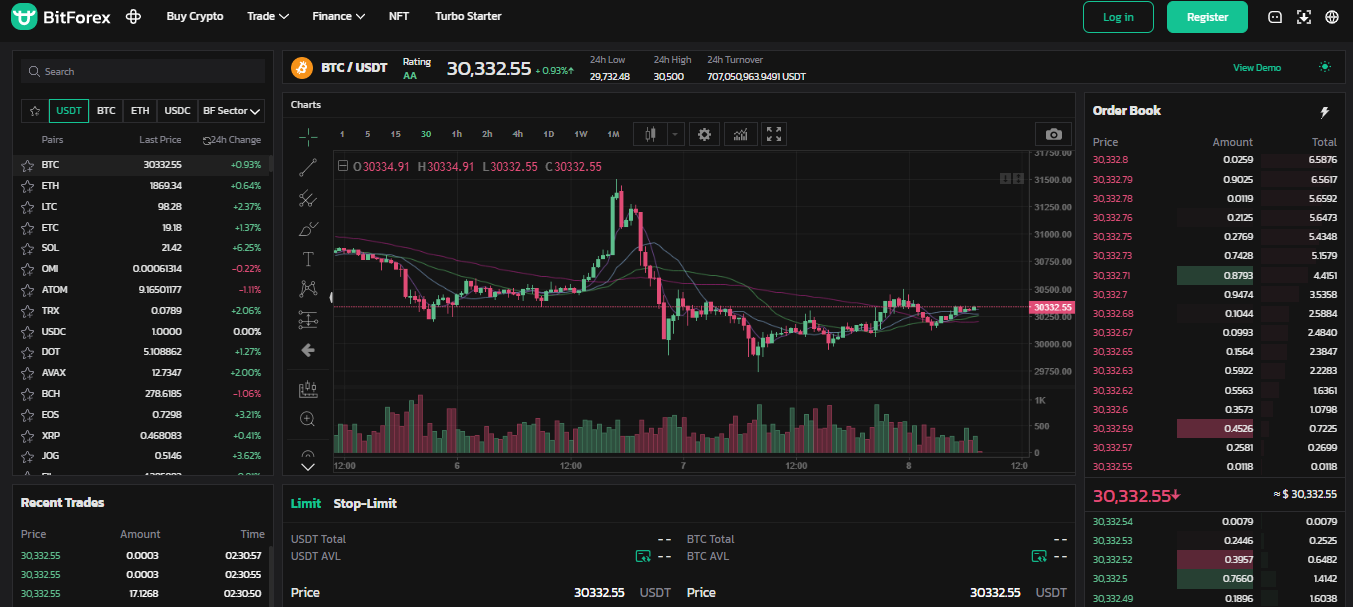1353x607 pixels.
Task: Open the candlestick chart style button
Action: pyautogui.click(x=650, y=134)
